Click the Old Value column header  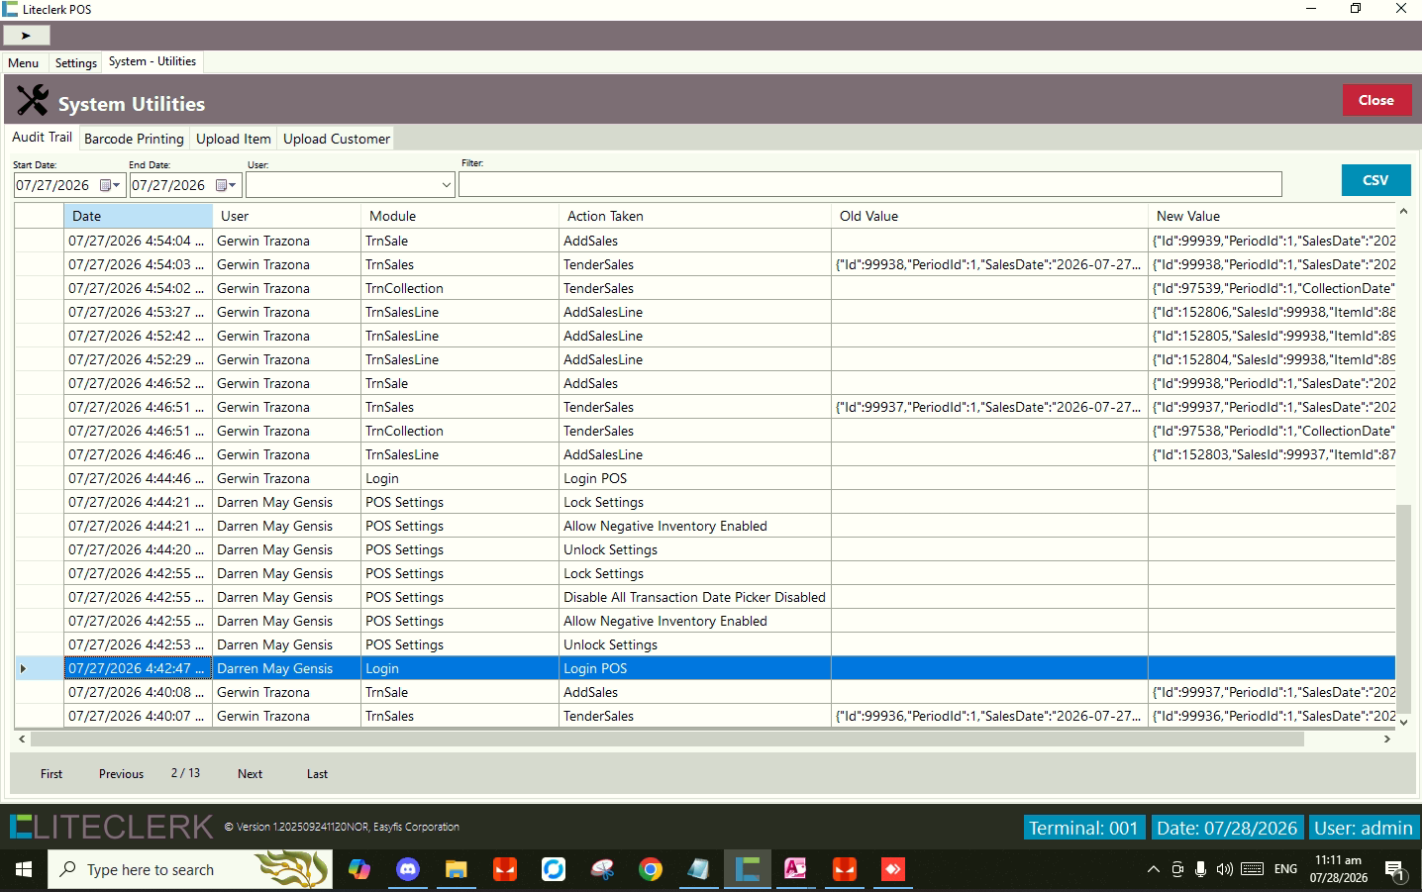click(x=989, y=216)
